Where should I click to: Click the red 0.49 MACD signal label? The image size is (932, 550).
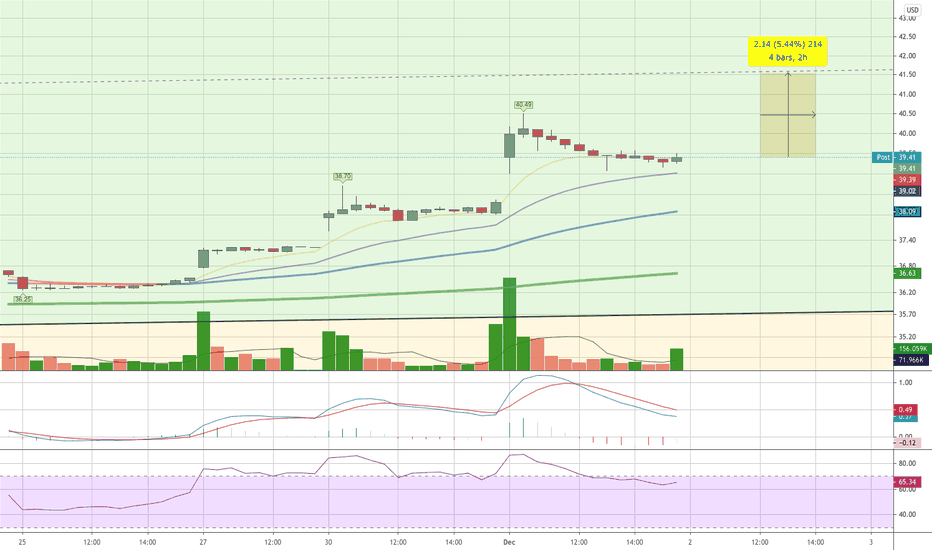pyautogui.click(x=905, y=410)
